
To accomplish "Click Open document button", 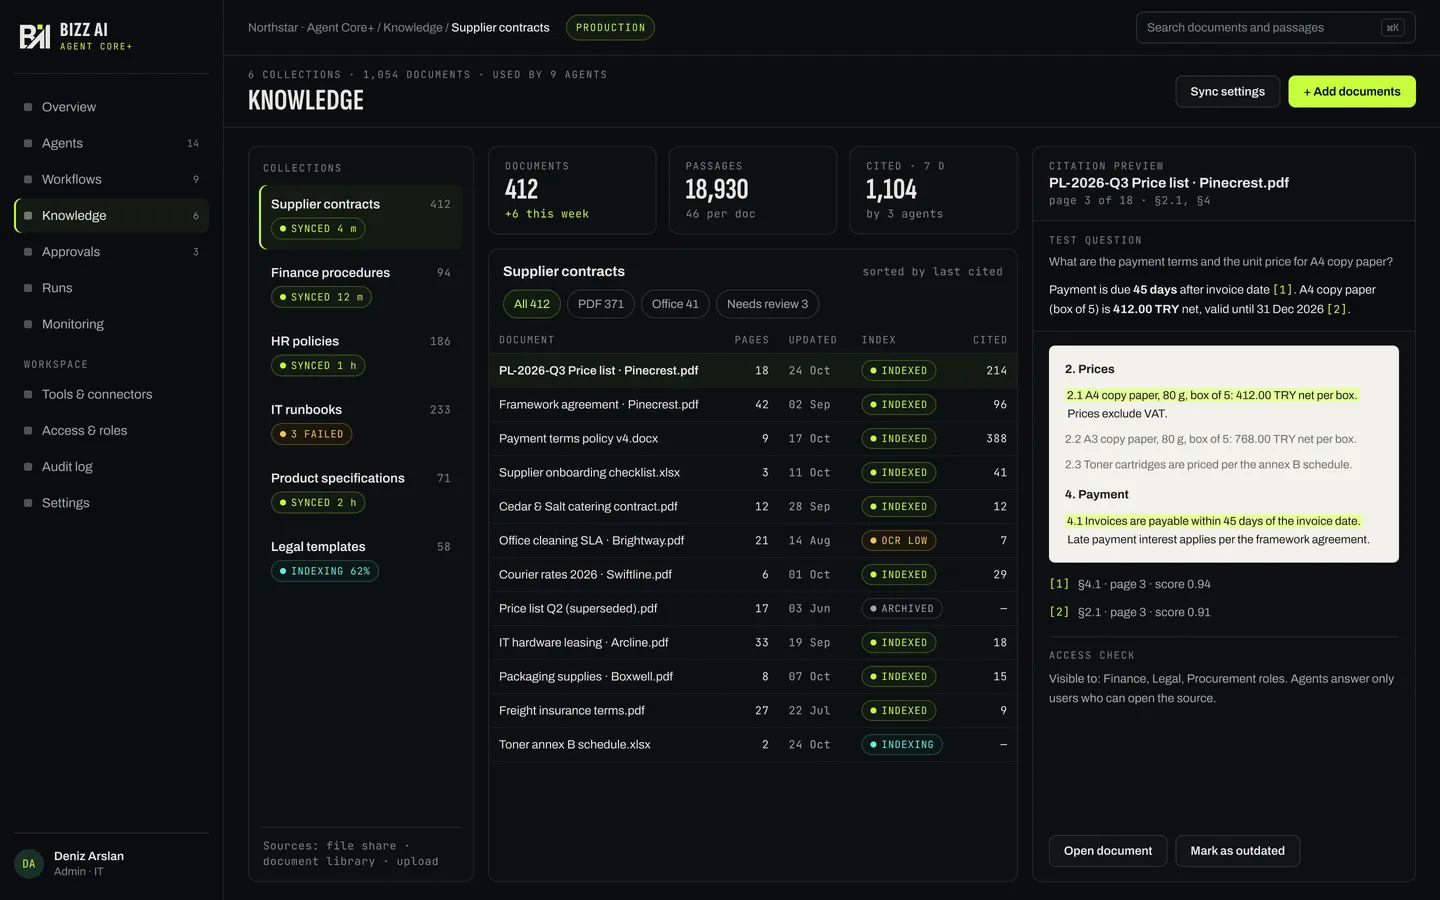I will point(1108,851).
